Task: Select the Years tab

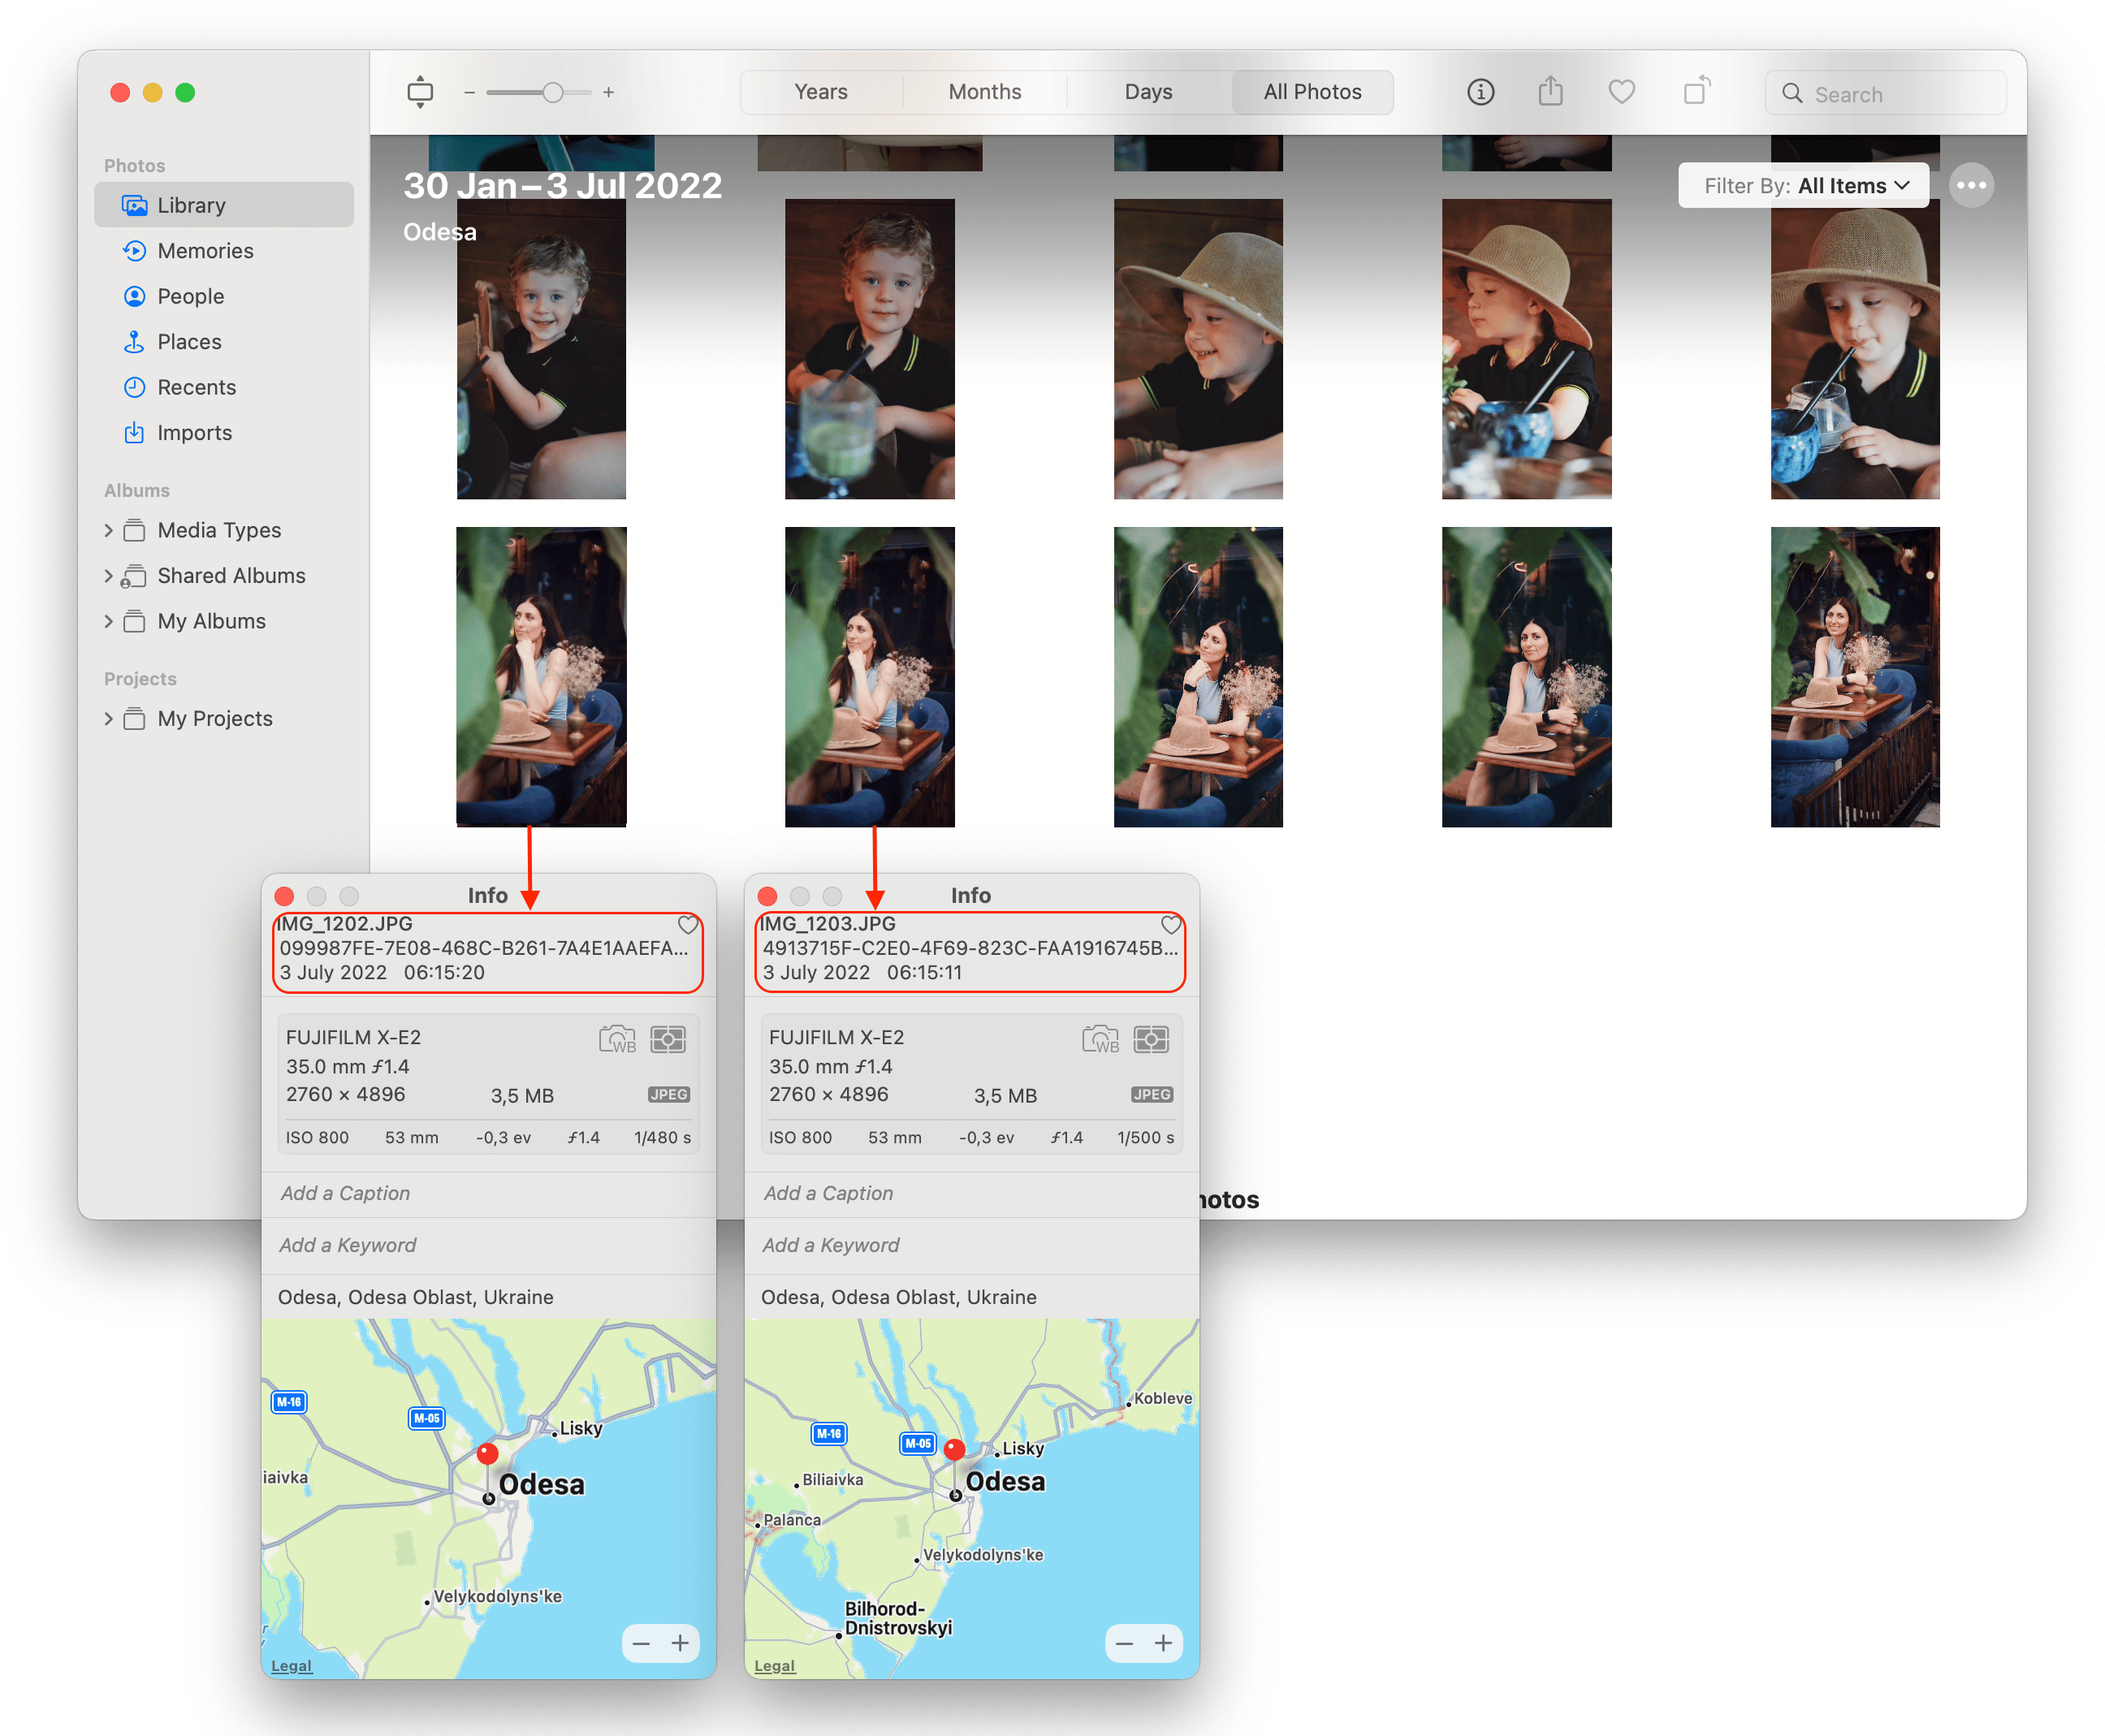Action: [820, 91]
